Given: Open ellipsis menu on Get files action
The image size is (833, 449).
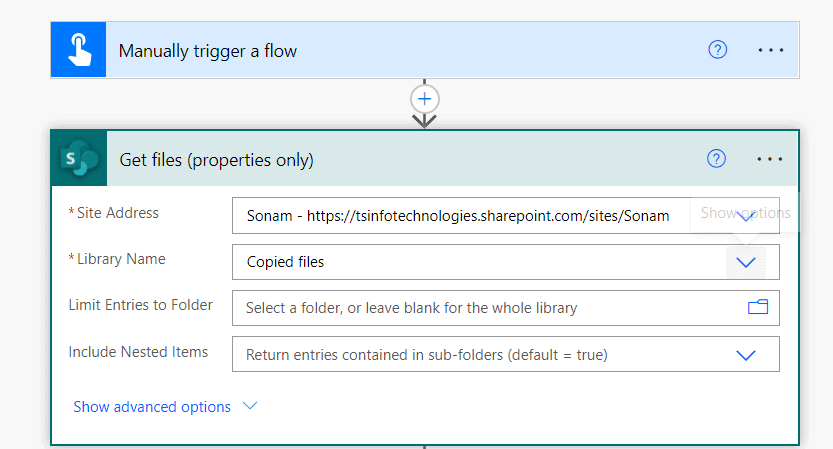Looking at the screenshot, I should coord(770,158).
